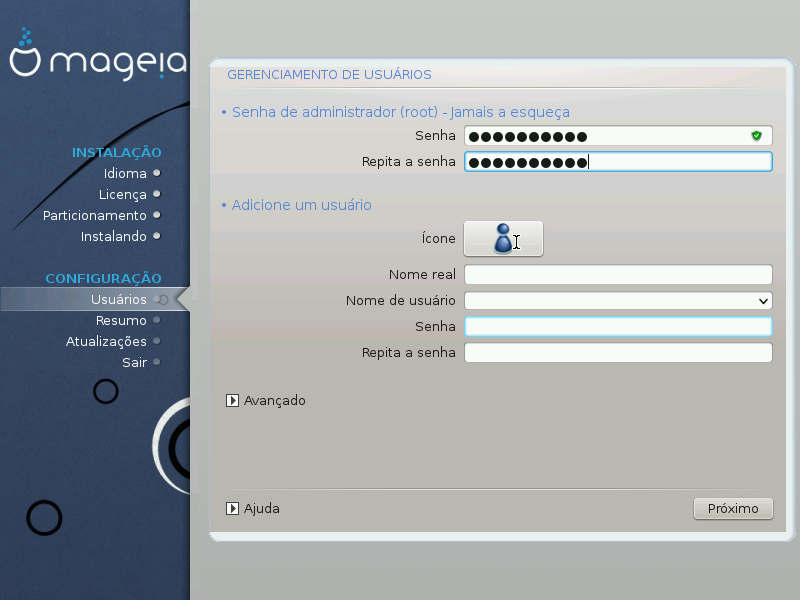This screenshot has width=800, height=600.
Task: Click the GERENCIAMENTO DE USUÁRIOS title
Action: 329,74
